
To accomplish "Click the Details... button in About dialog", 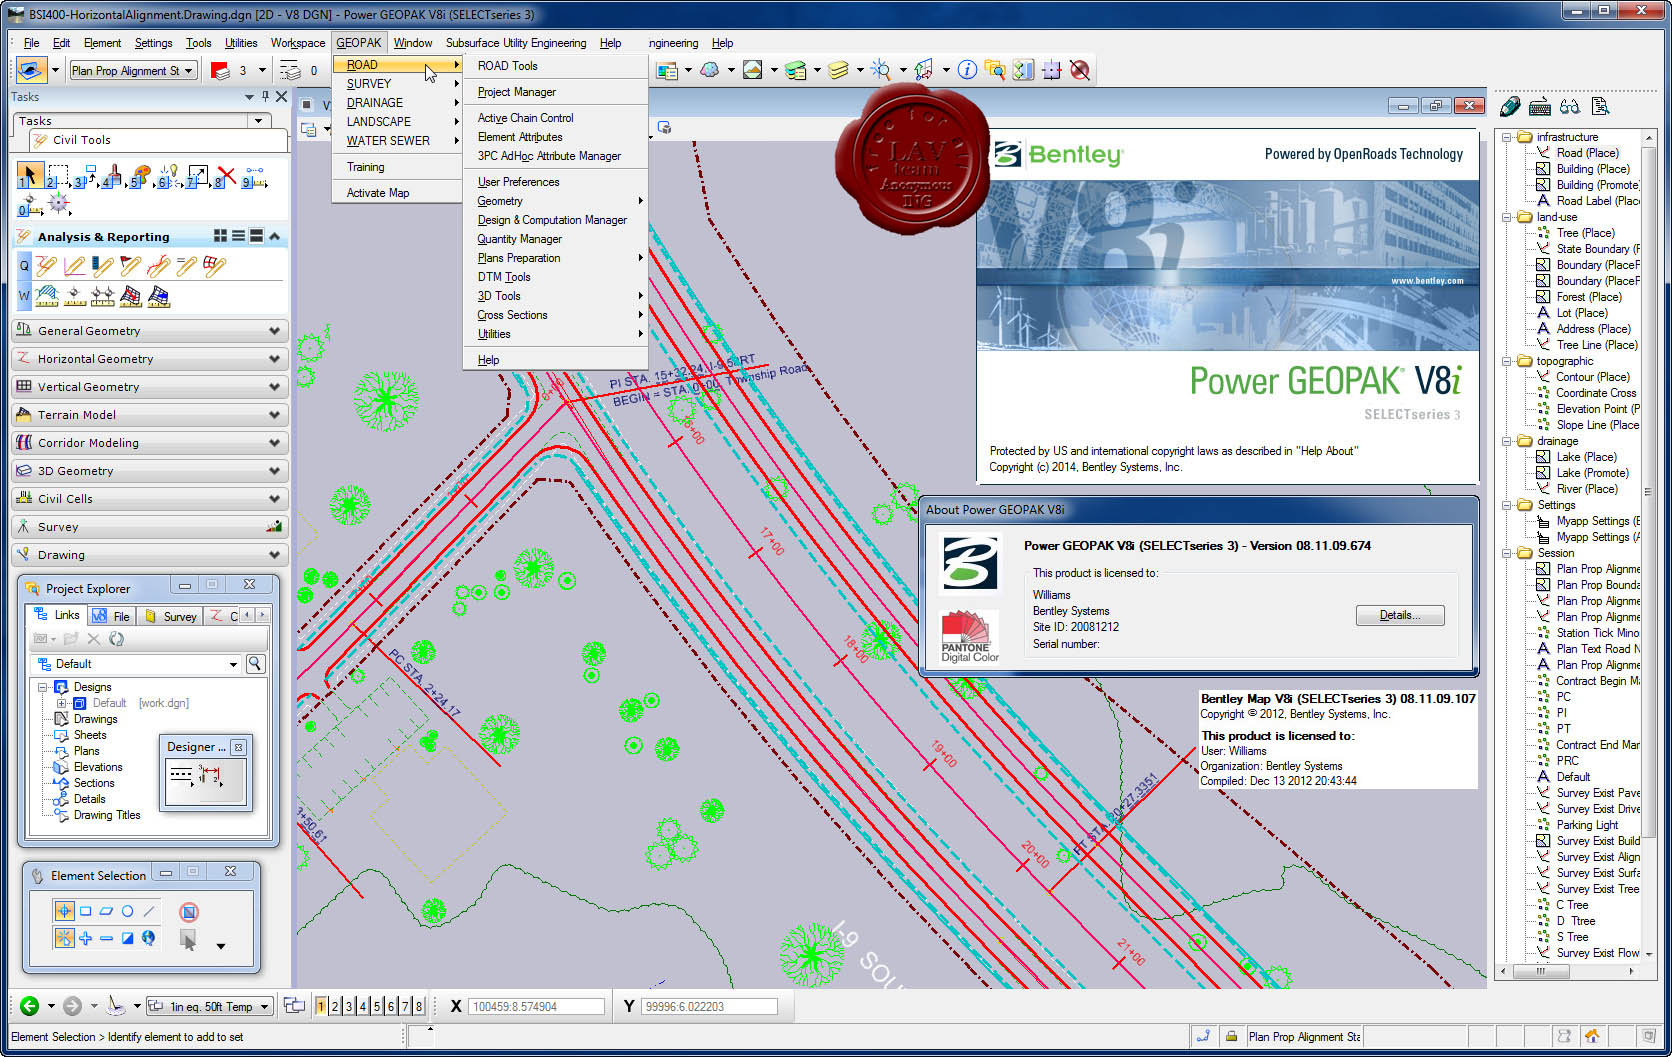I will pos(1400,615).
